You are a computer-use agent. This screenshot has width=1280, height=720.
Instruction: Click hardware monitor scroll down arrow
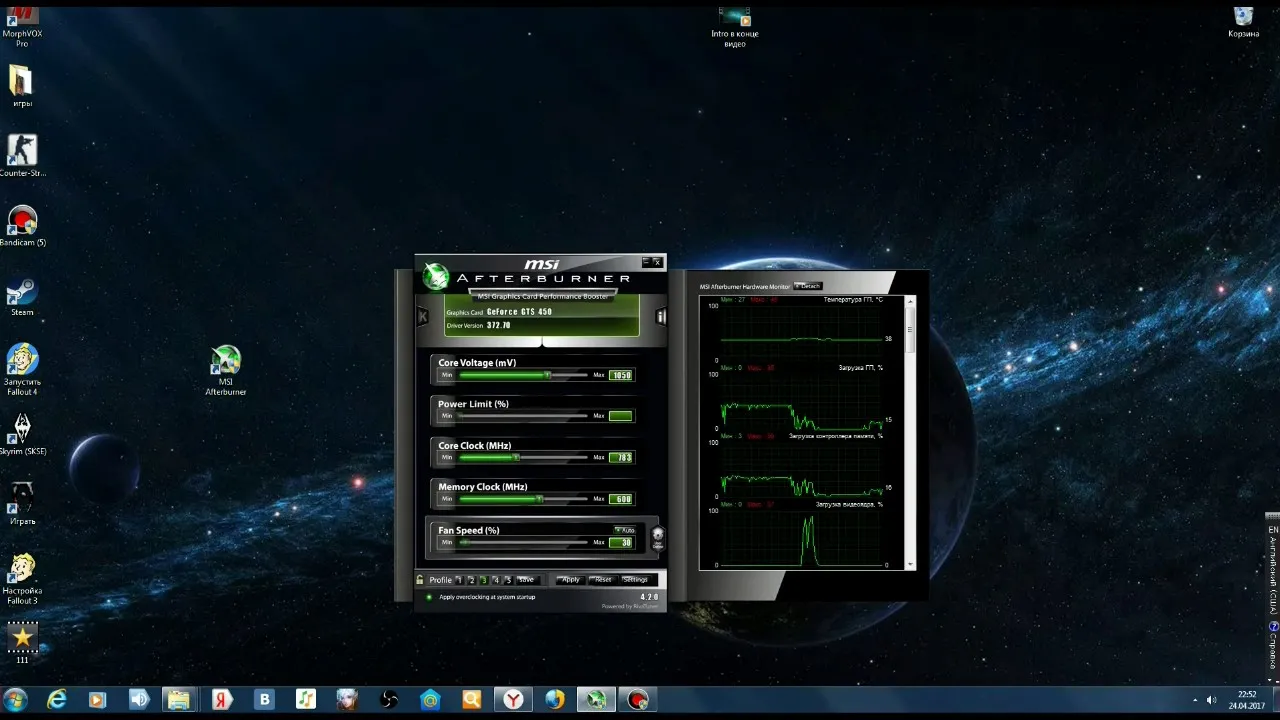[910, 565]
